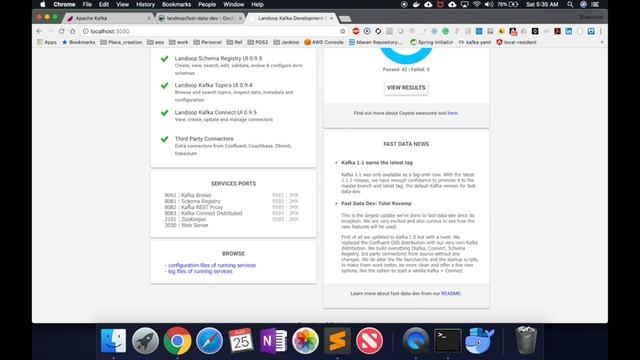
Task: Open the local-resident bookmark
Action: click(x=516, y=42)
